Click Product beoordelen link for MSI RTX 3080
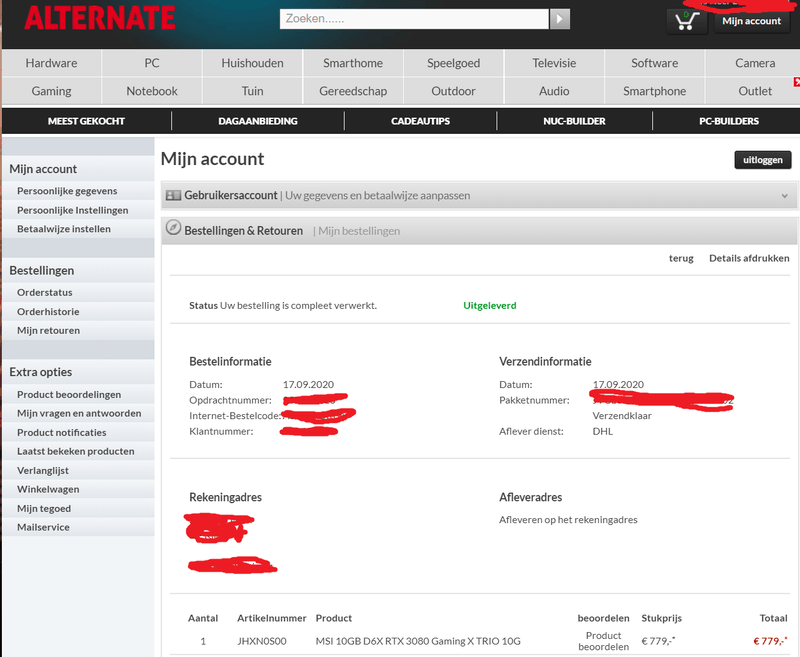The height and width of the screenshot is (657, 800). [x=604, y=641]
